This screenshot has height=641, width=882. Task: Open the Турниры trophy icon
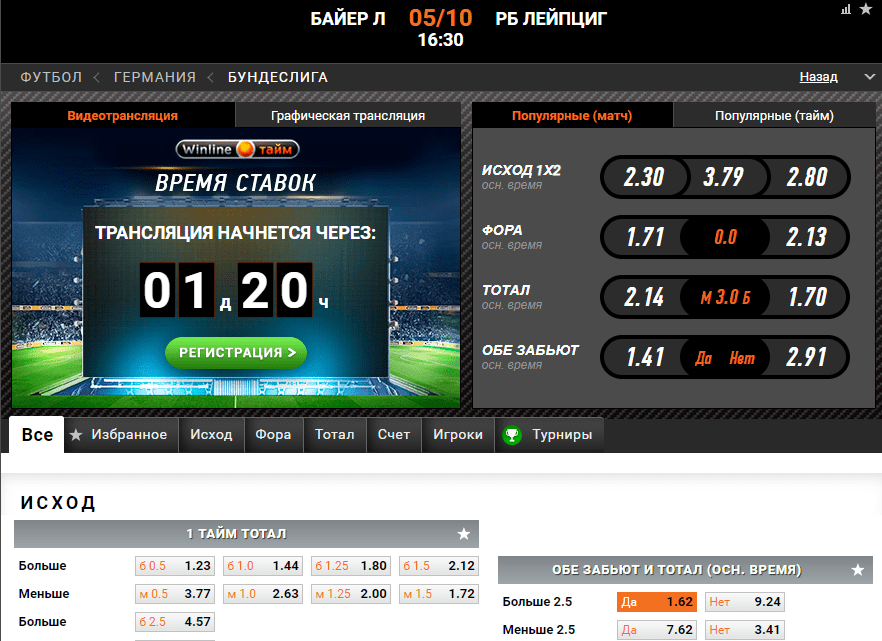tap(512, 435)
